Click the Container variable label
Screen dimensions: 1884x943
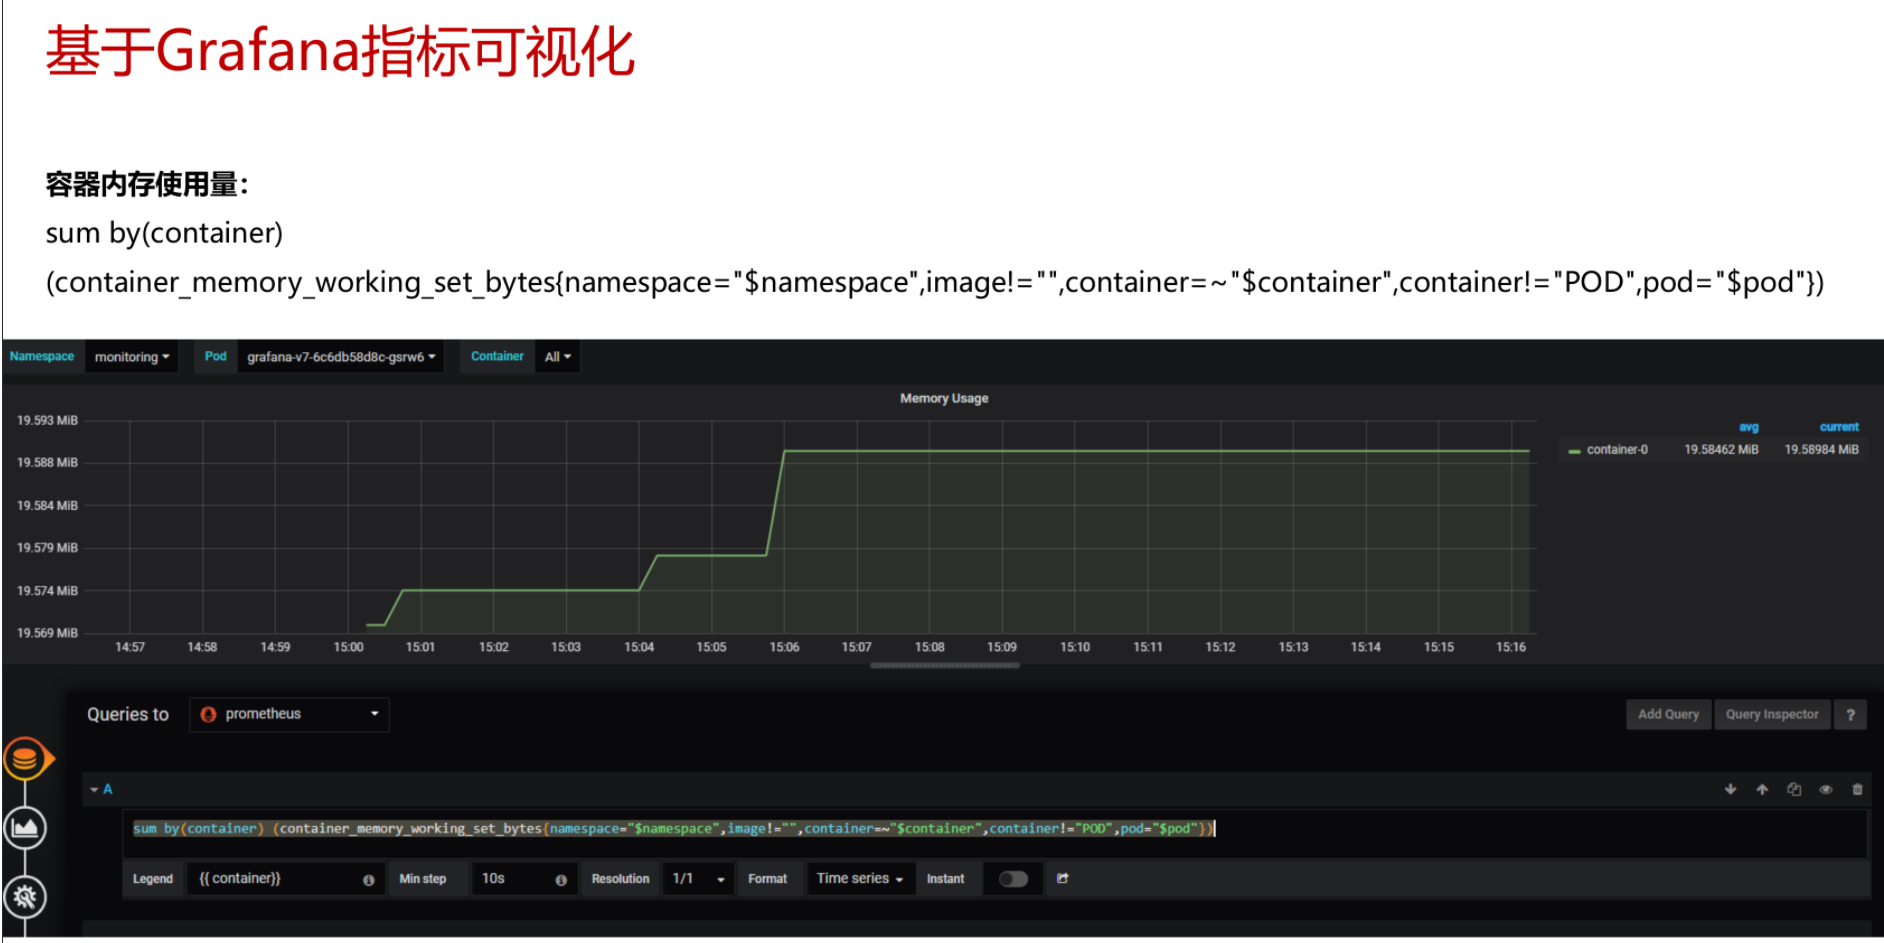pyautogui.click(x=497, y=357)
